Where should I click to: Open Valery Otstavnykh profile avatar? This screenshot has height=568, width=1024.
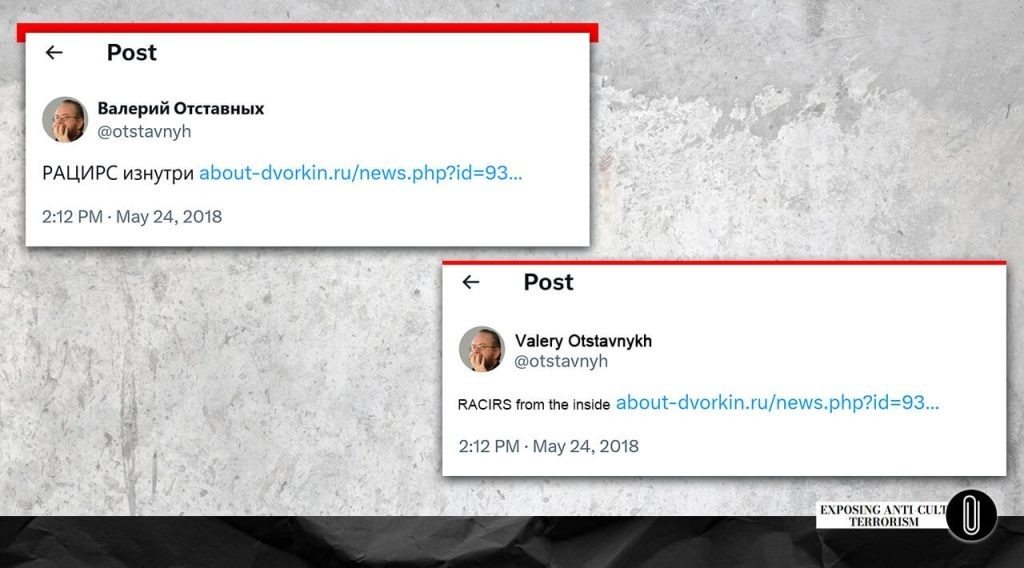point(481,349)
